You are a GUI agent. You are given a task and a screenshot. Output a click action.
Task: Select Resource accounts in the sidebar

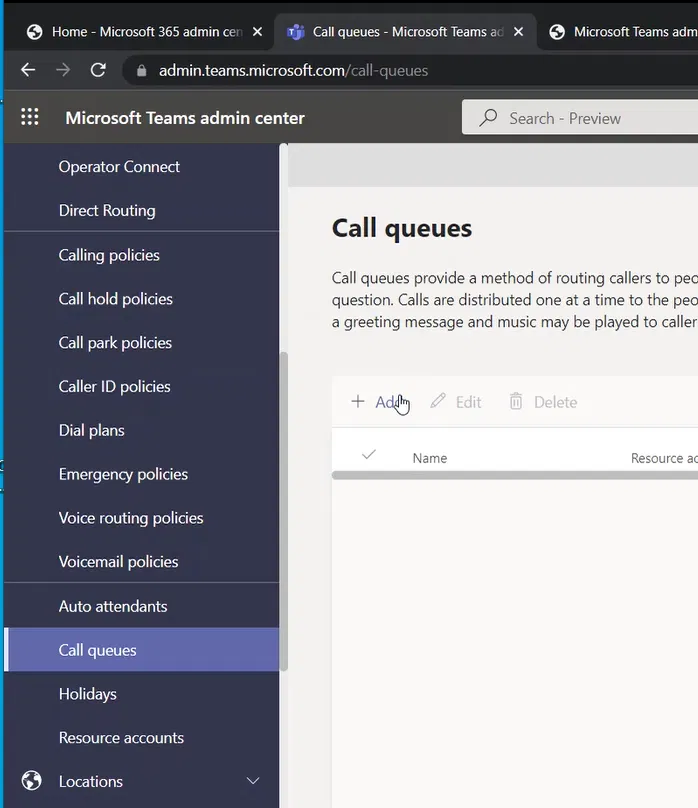tap(121, 738)
